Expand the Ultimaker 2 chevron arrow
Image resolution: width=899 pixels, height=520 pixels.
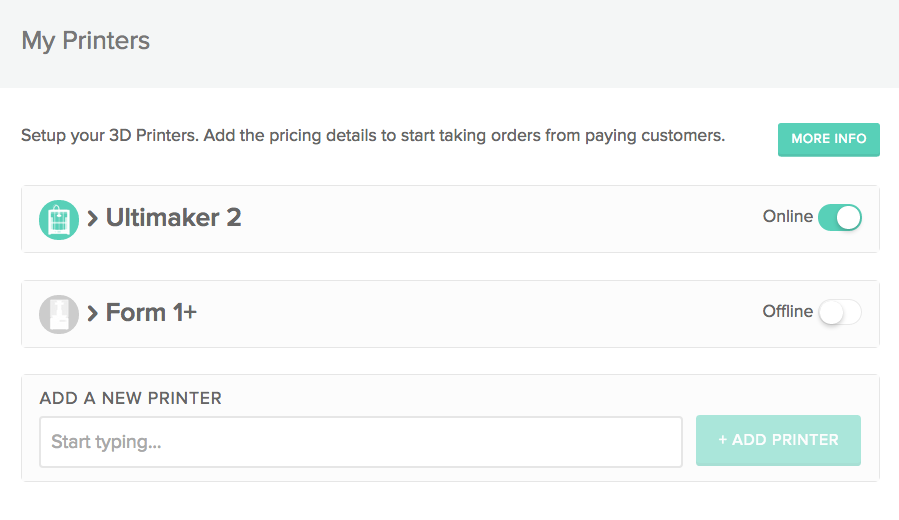point(93,219)
